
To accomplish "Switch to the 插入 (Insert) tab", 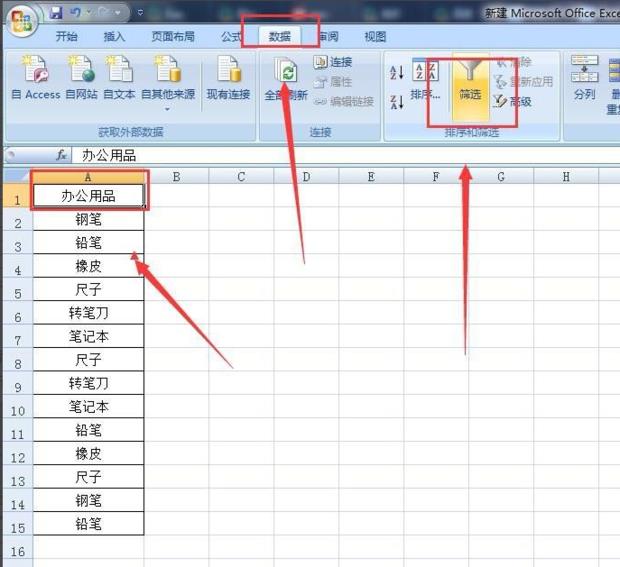I will tap(115, 36).
